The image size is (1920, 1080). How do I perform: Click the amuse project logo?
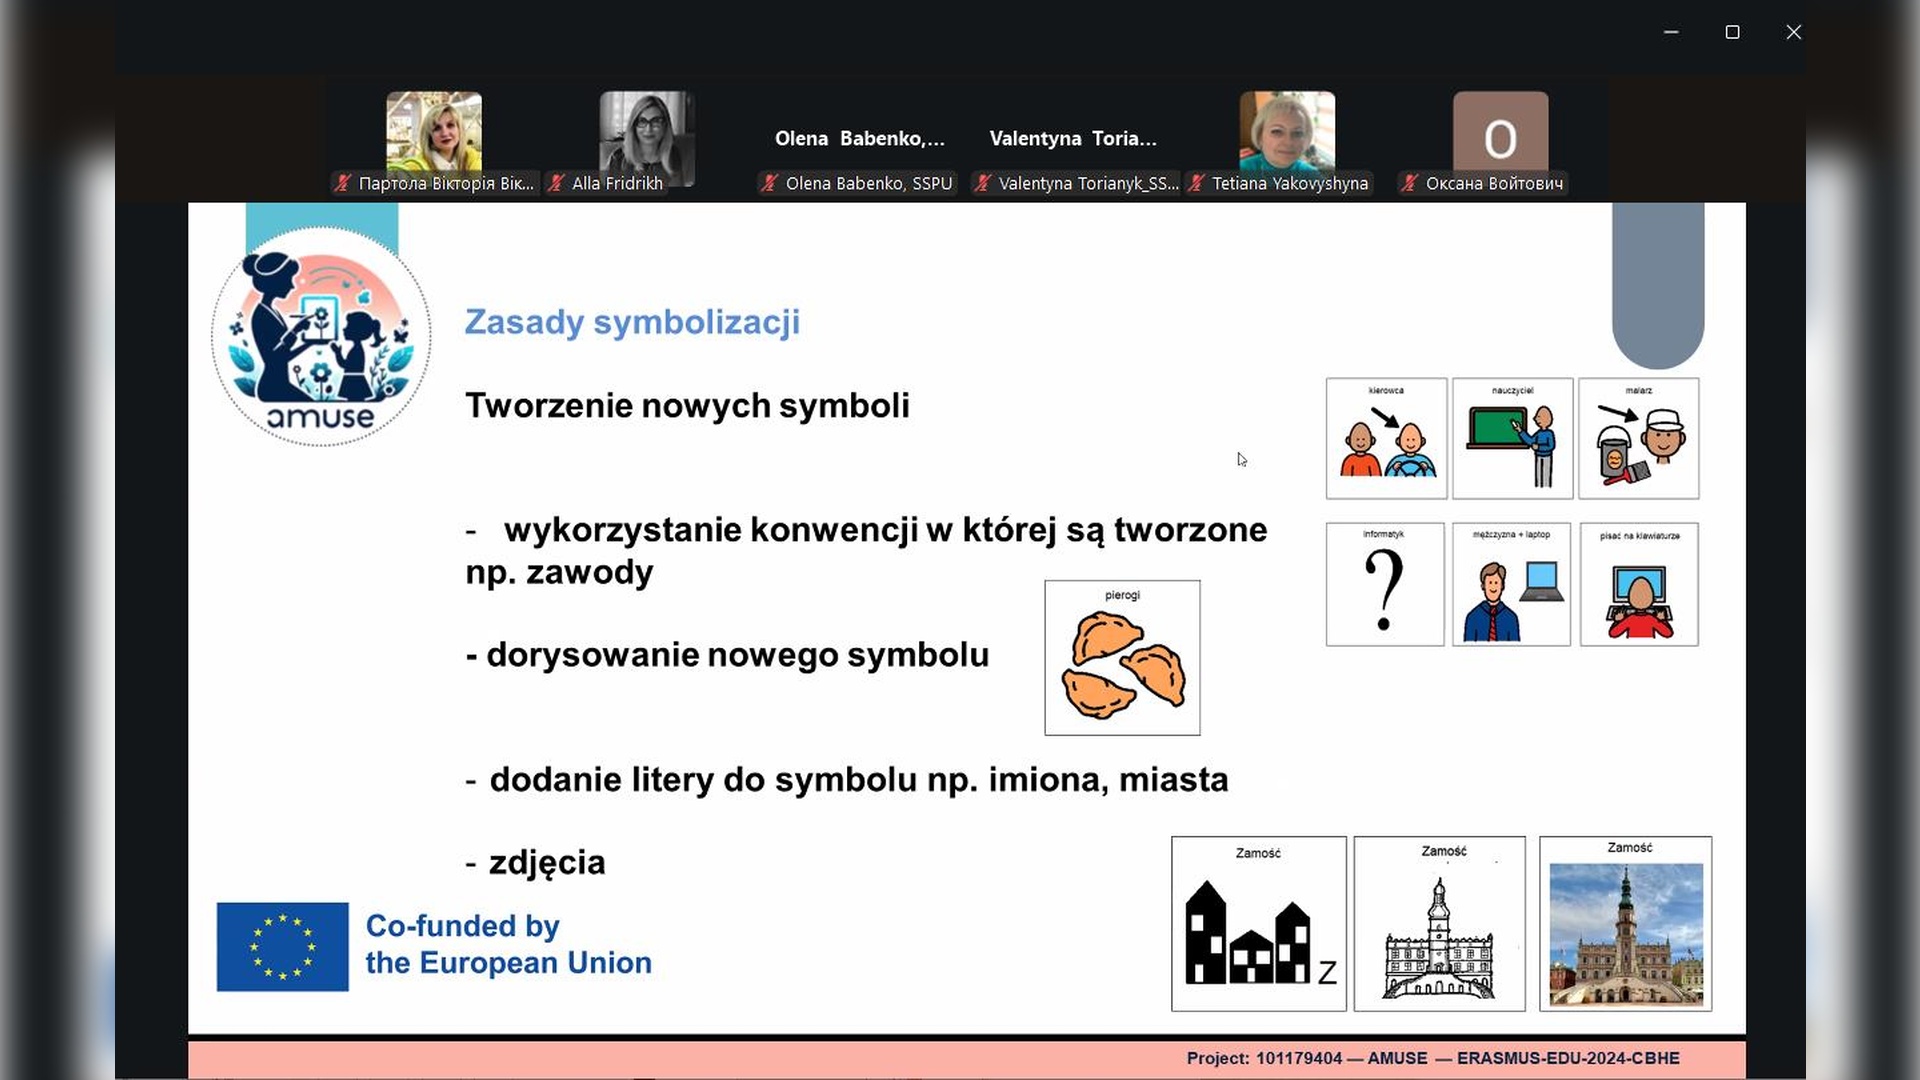tap(321, 337)
